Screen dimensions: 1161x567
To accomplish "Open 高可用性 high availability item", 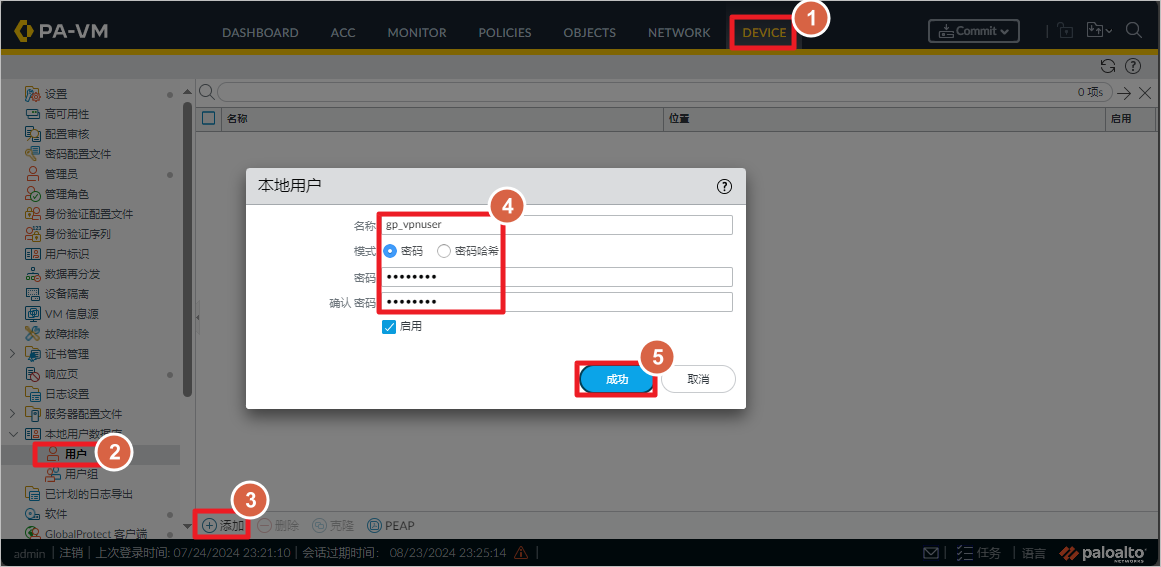I will [67, 114].
